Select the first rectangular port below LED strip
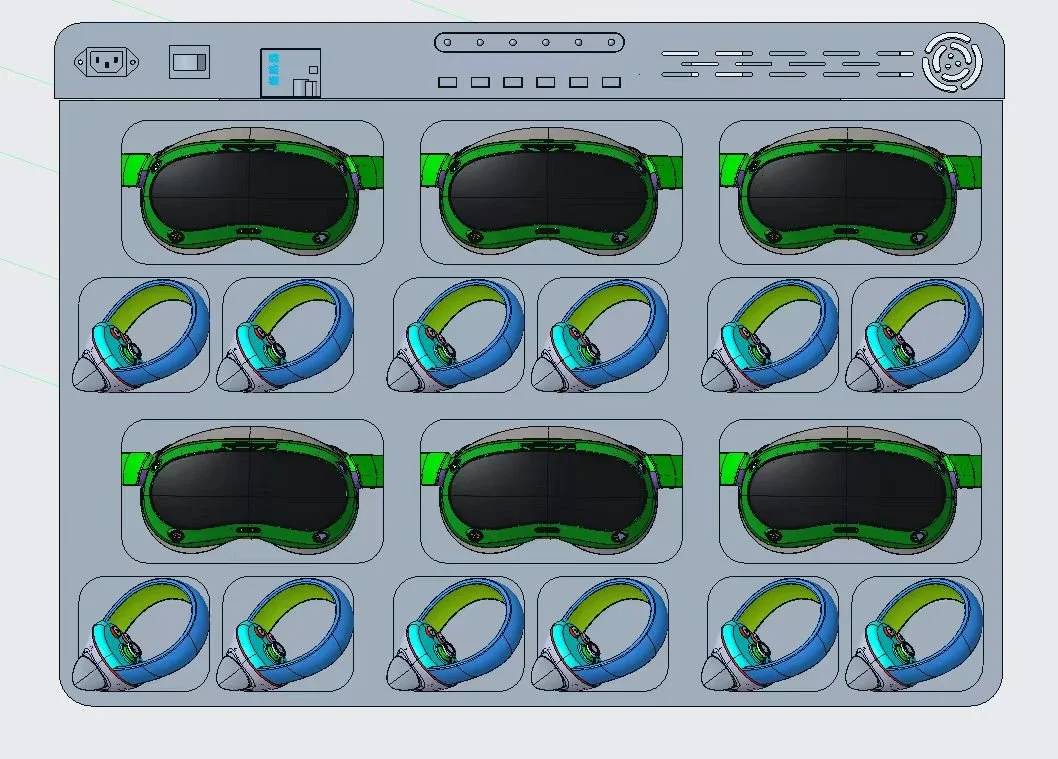This screenshot has width=1058, height=759. point(447,82)
